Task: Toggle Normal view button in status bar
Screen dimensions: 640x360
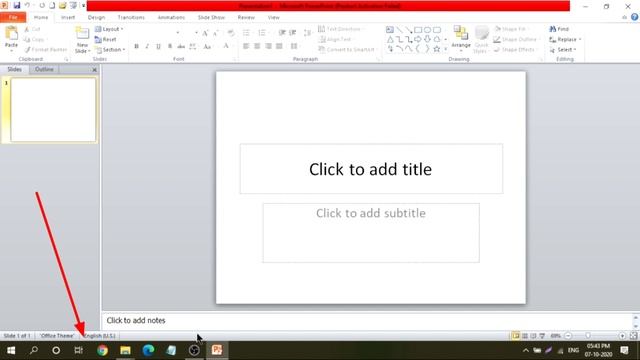Action: [x=516, y=336]
